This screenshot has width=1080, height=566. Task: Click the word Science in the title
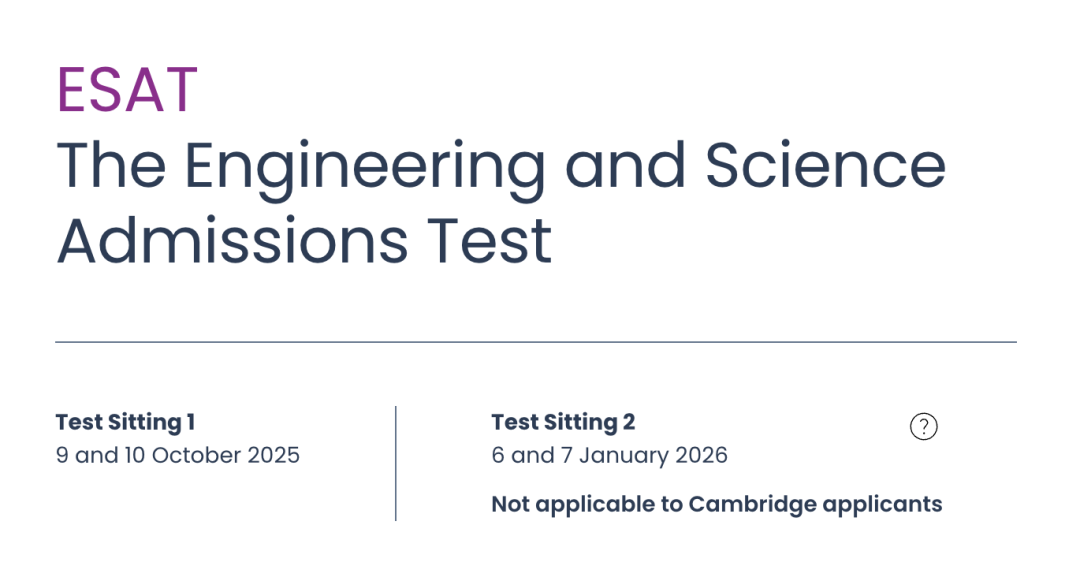click(826, 165)
